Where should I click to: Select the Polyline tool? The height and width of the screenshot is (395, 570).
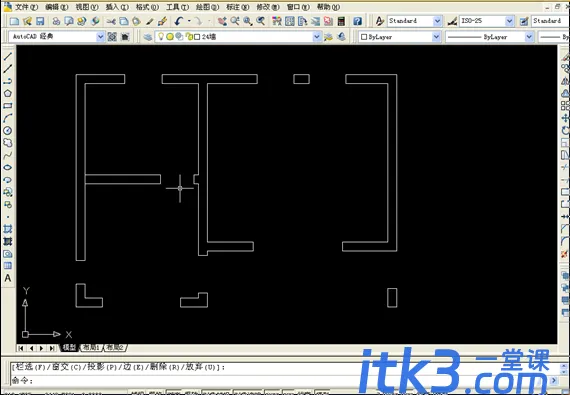click(8, 81)
